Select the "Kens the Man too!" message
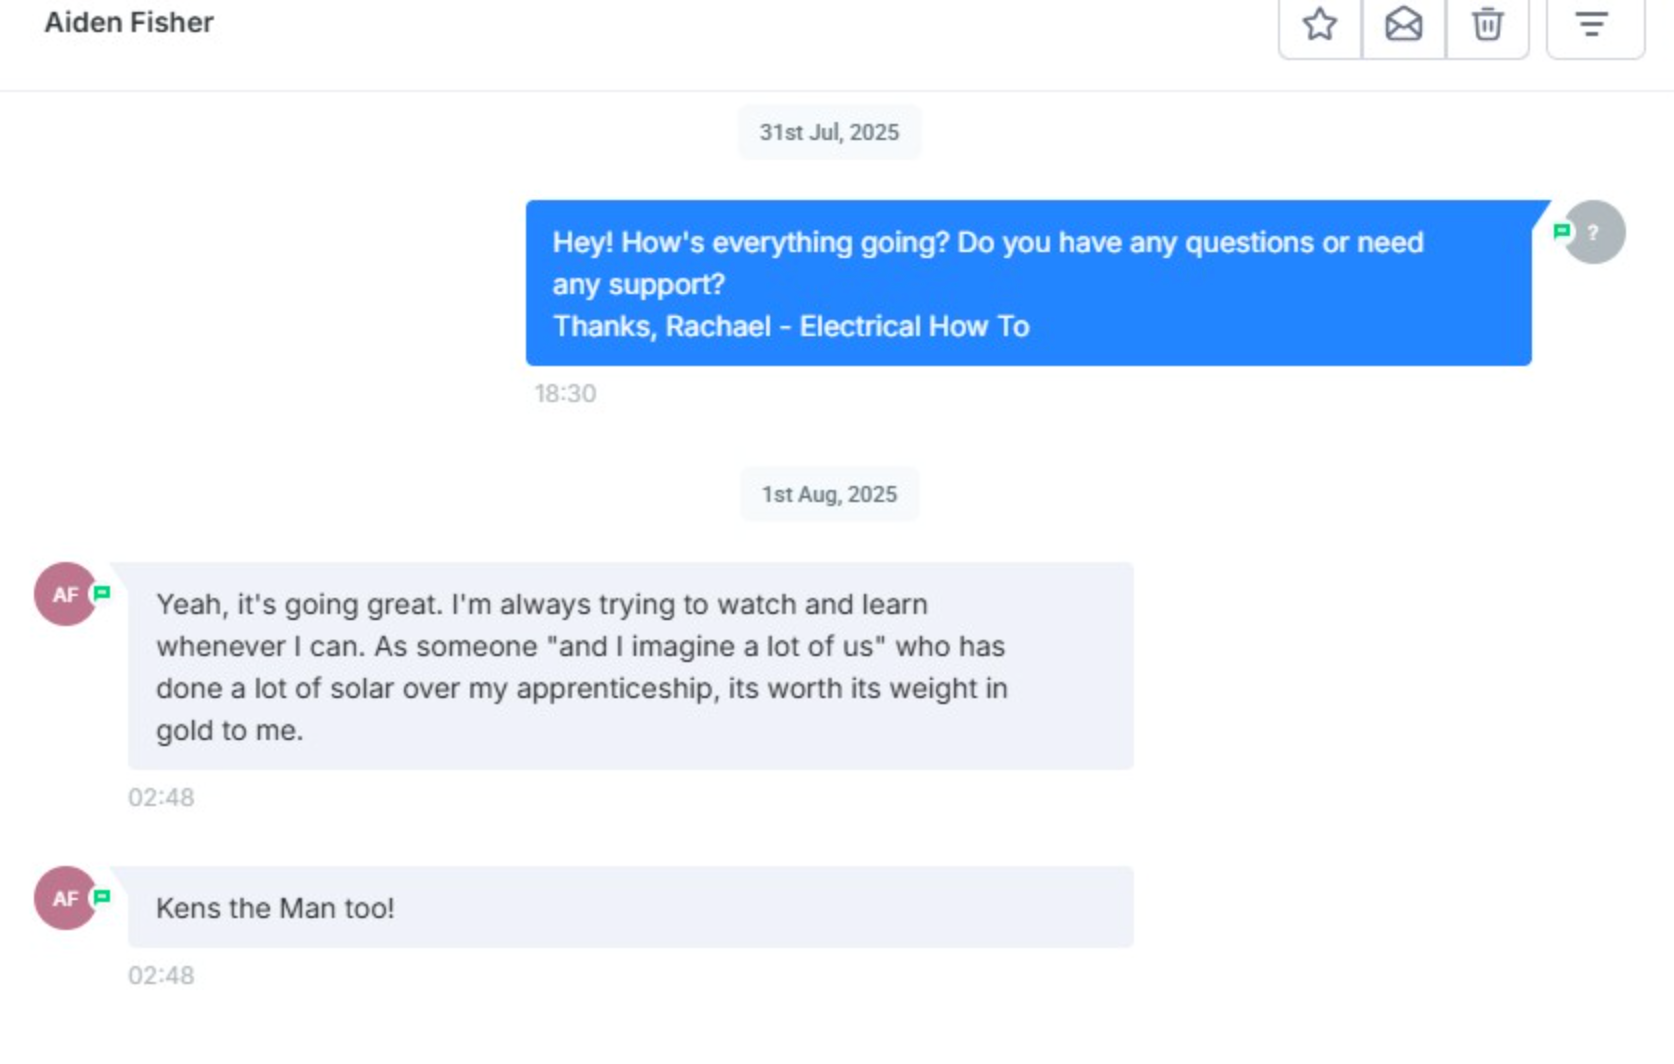1674x1064 pixels. 630,907
